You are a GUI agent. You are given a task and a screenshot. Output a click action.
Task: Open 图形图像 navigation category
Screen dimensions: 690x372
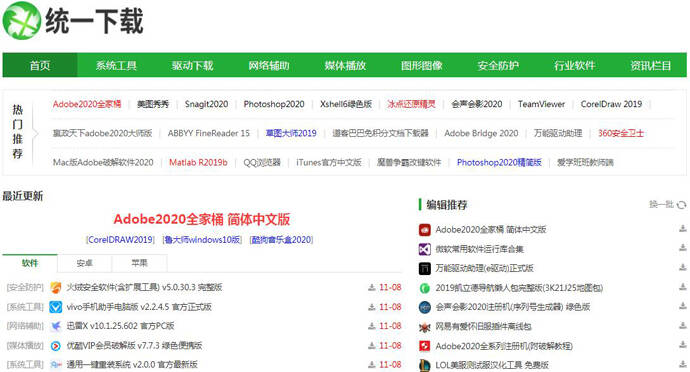422,65
